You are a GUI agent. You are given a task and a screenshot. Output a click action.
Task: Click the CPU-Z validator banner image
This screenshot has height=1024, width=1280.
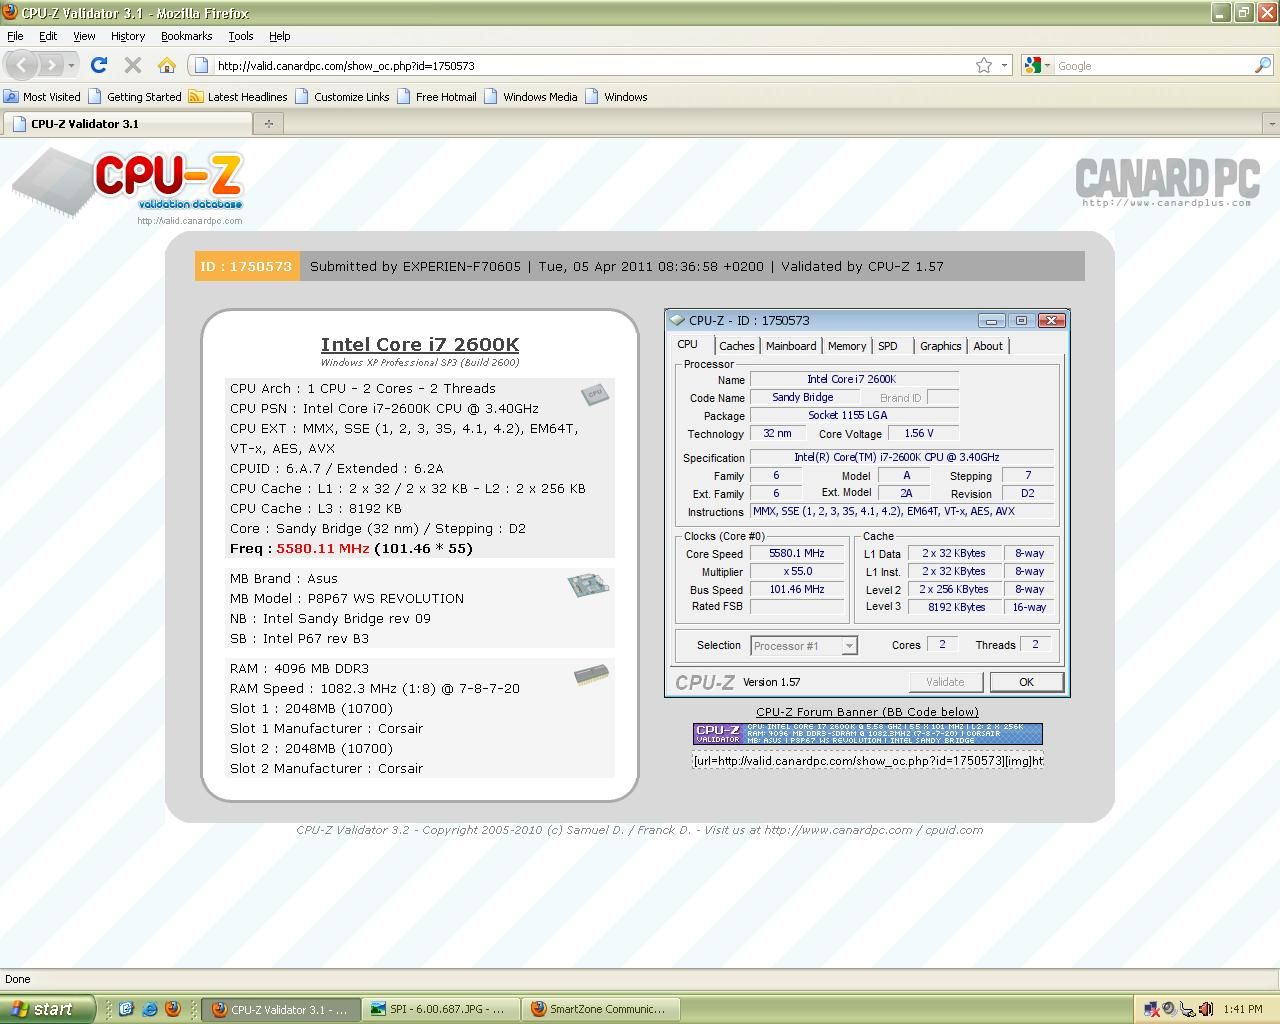[x=868, y=734]
